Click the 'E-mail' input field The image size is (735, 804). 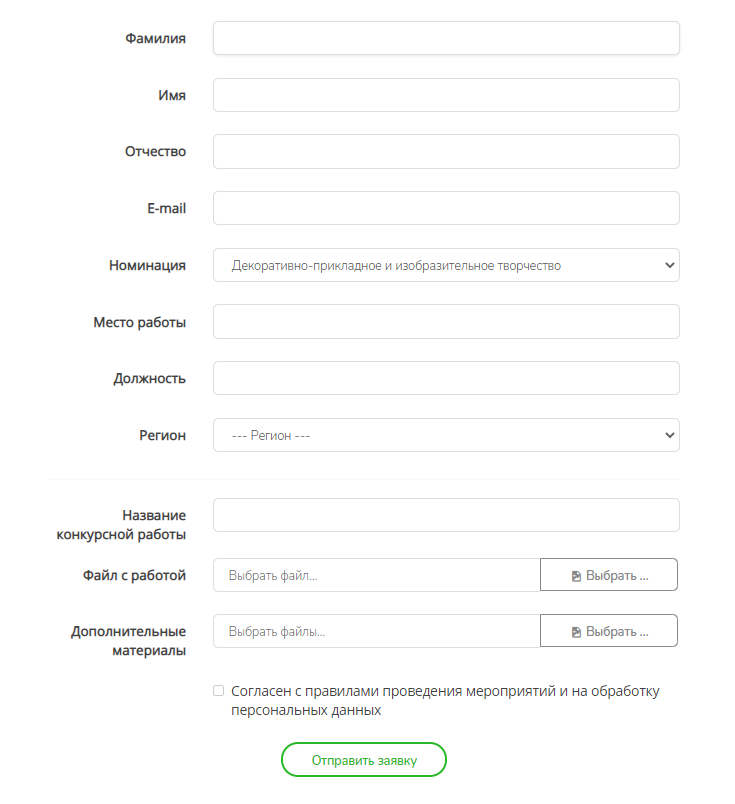click(x=446, y=208)
